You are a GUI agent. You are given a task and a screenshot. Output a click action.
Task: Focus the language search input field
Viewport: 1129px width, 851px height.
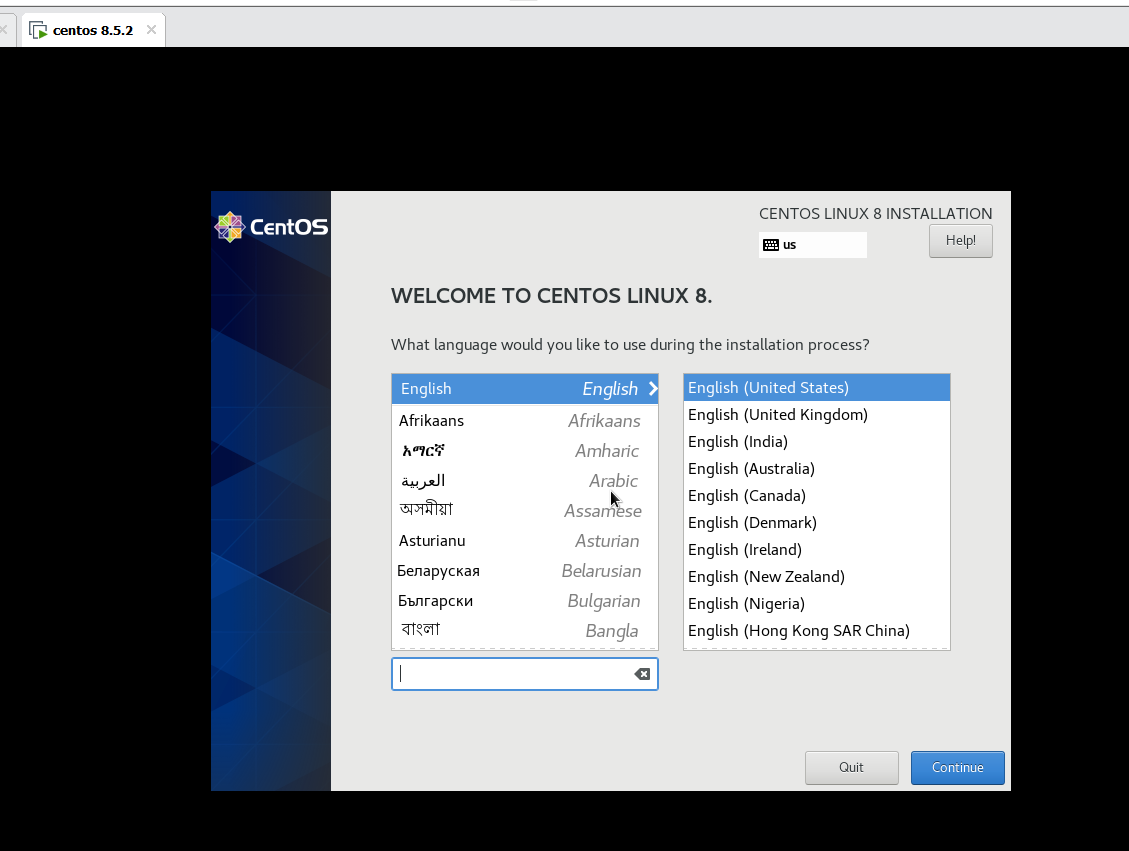[524, 674]
